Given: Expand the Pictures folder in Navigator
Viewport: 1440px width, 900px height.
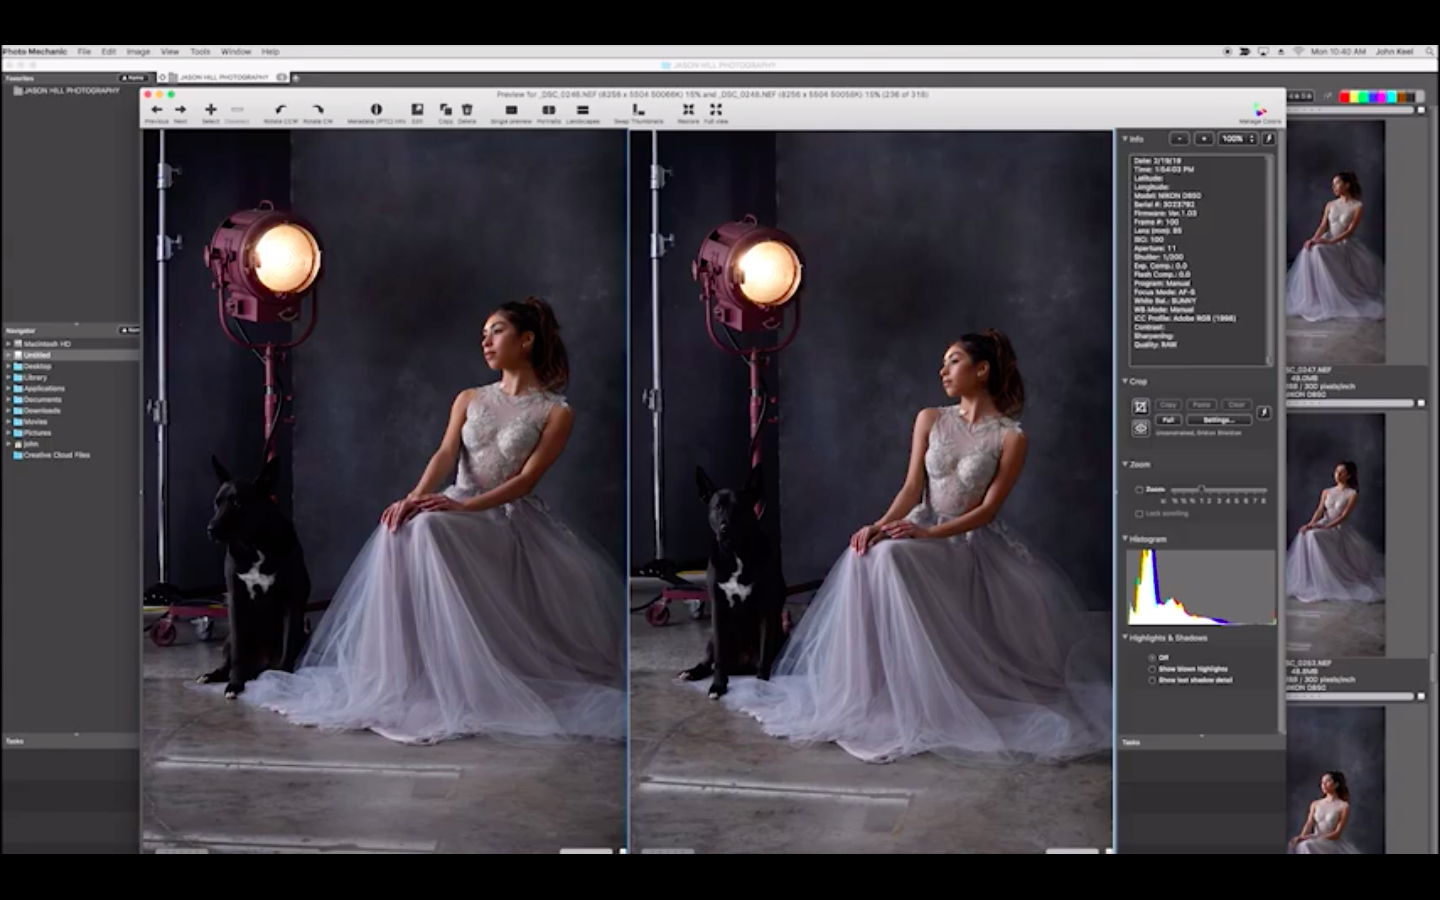Looking at the screenshot, I should [9, 433].
